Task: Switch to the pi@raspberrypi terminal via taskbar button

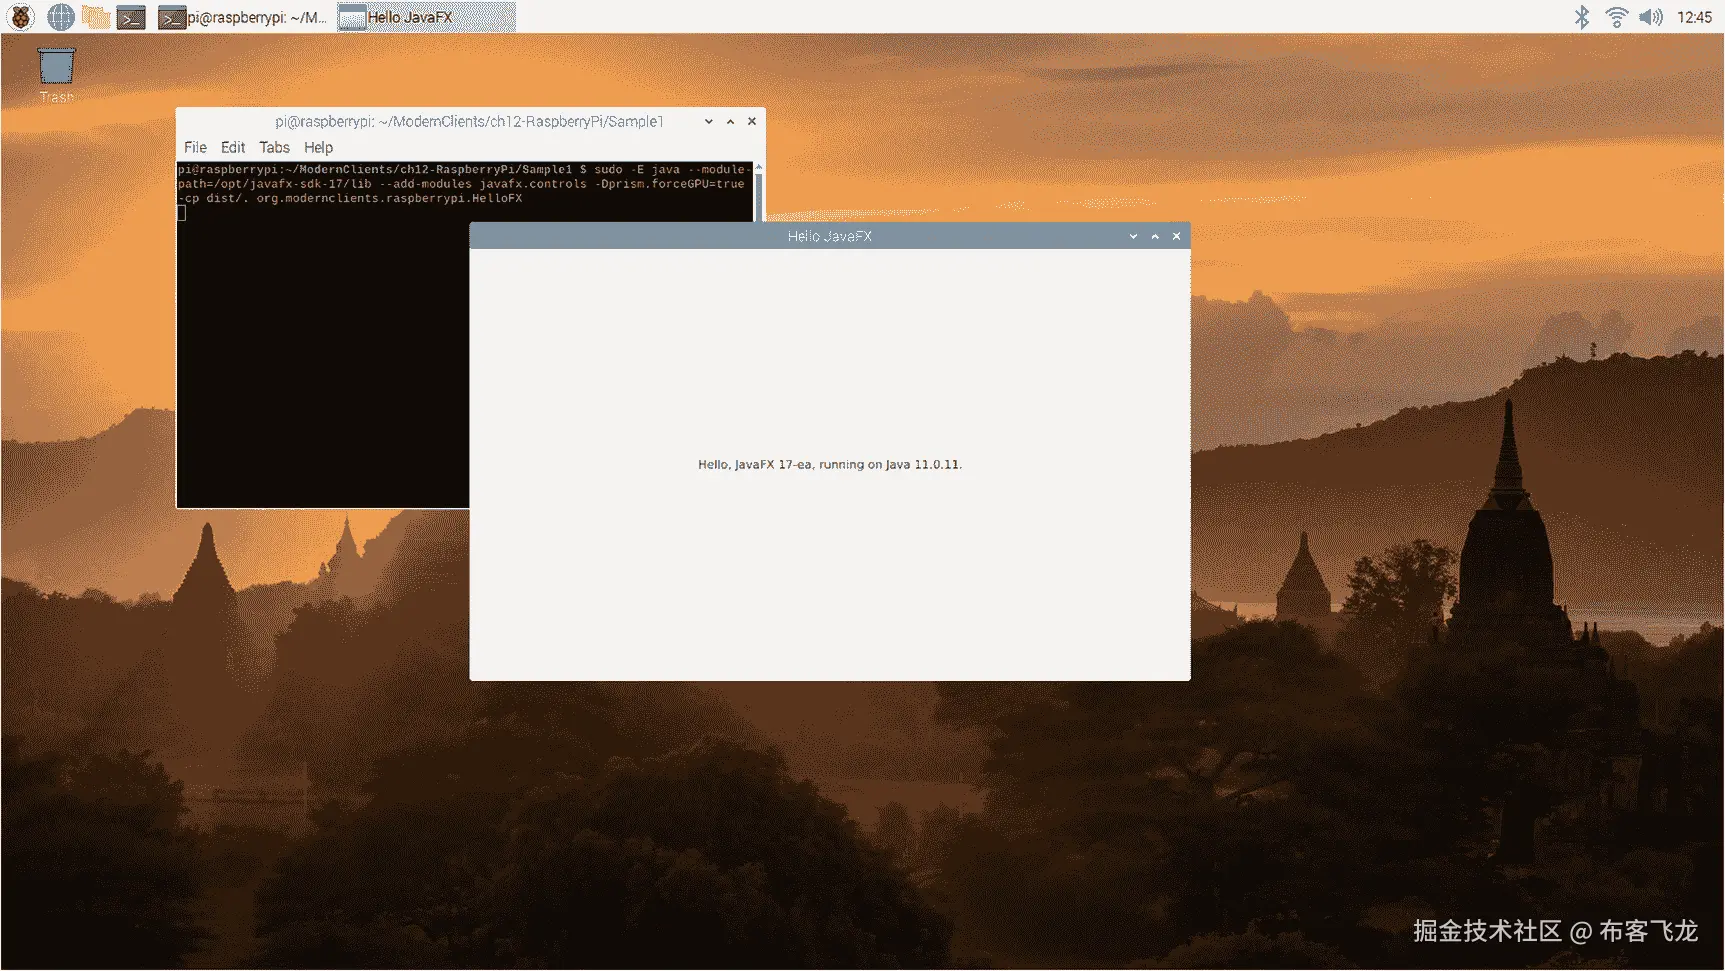Action: coord(245,16)
